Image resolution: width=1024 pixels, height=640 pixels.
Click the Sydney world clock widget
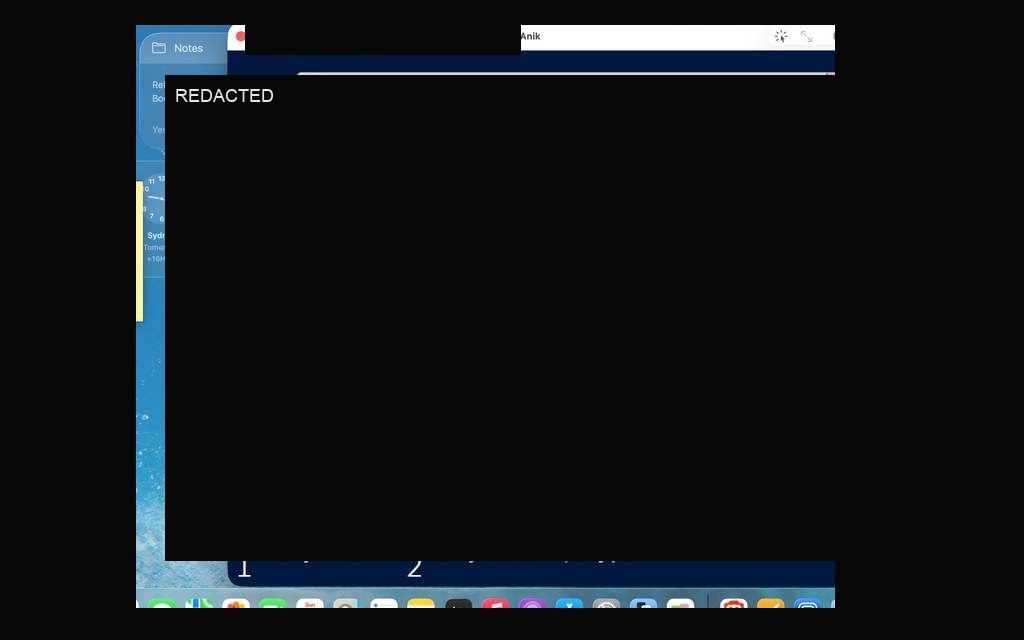[154, 219]
